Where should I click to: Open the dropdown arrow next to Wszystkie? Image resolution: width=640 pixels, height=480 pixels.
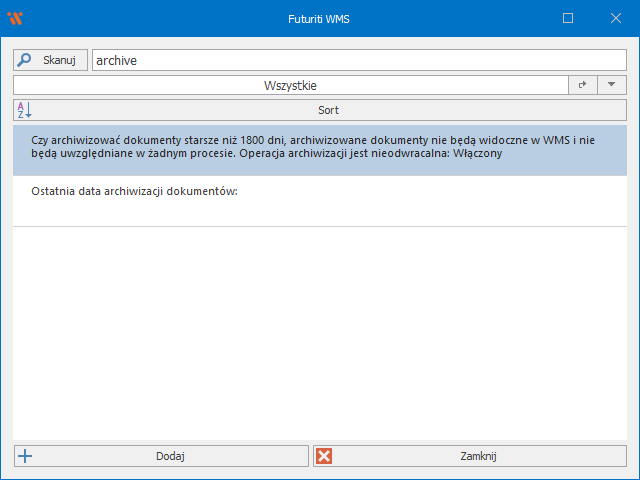(611, 86)
